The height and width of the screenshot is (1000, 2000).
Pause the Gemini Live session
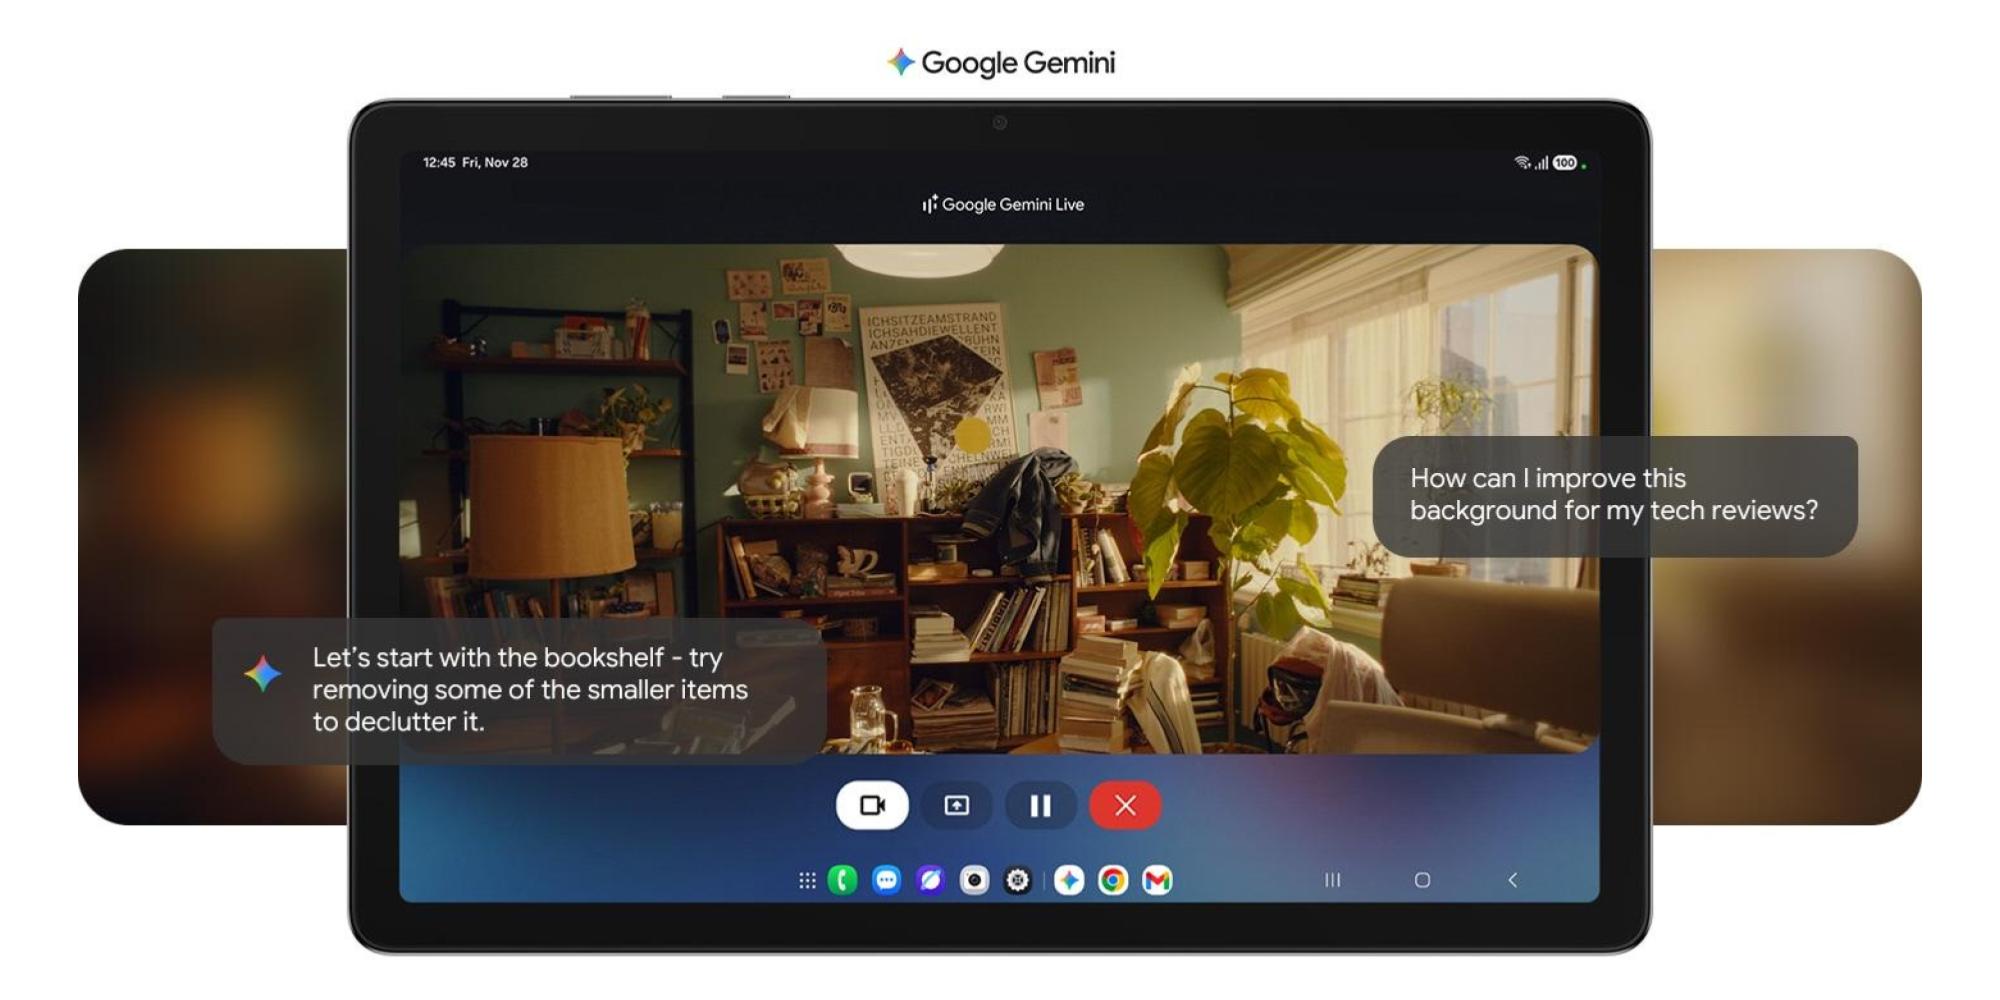(x=1040, y=805)
